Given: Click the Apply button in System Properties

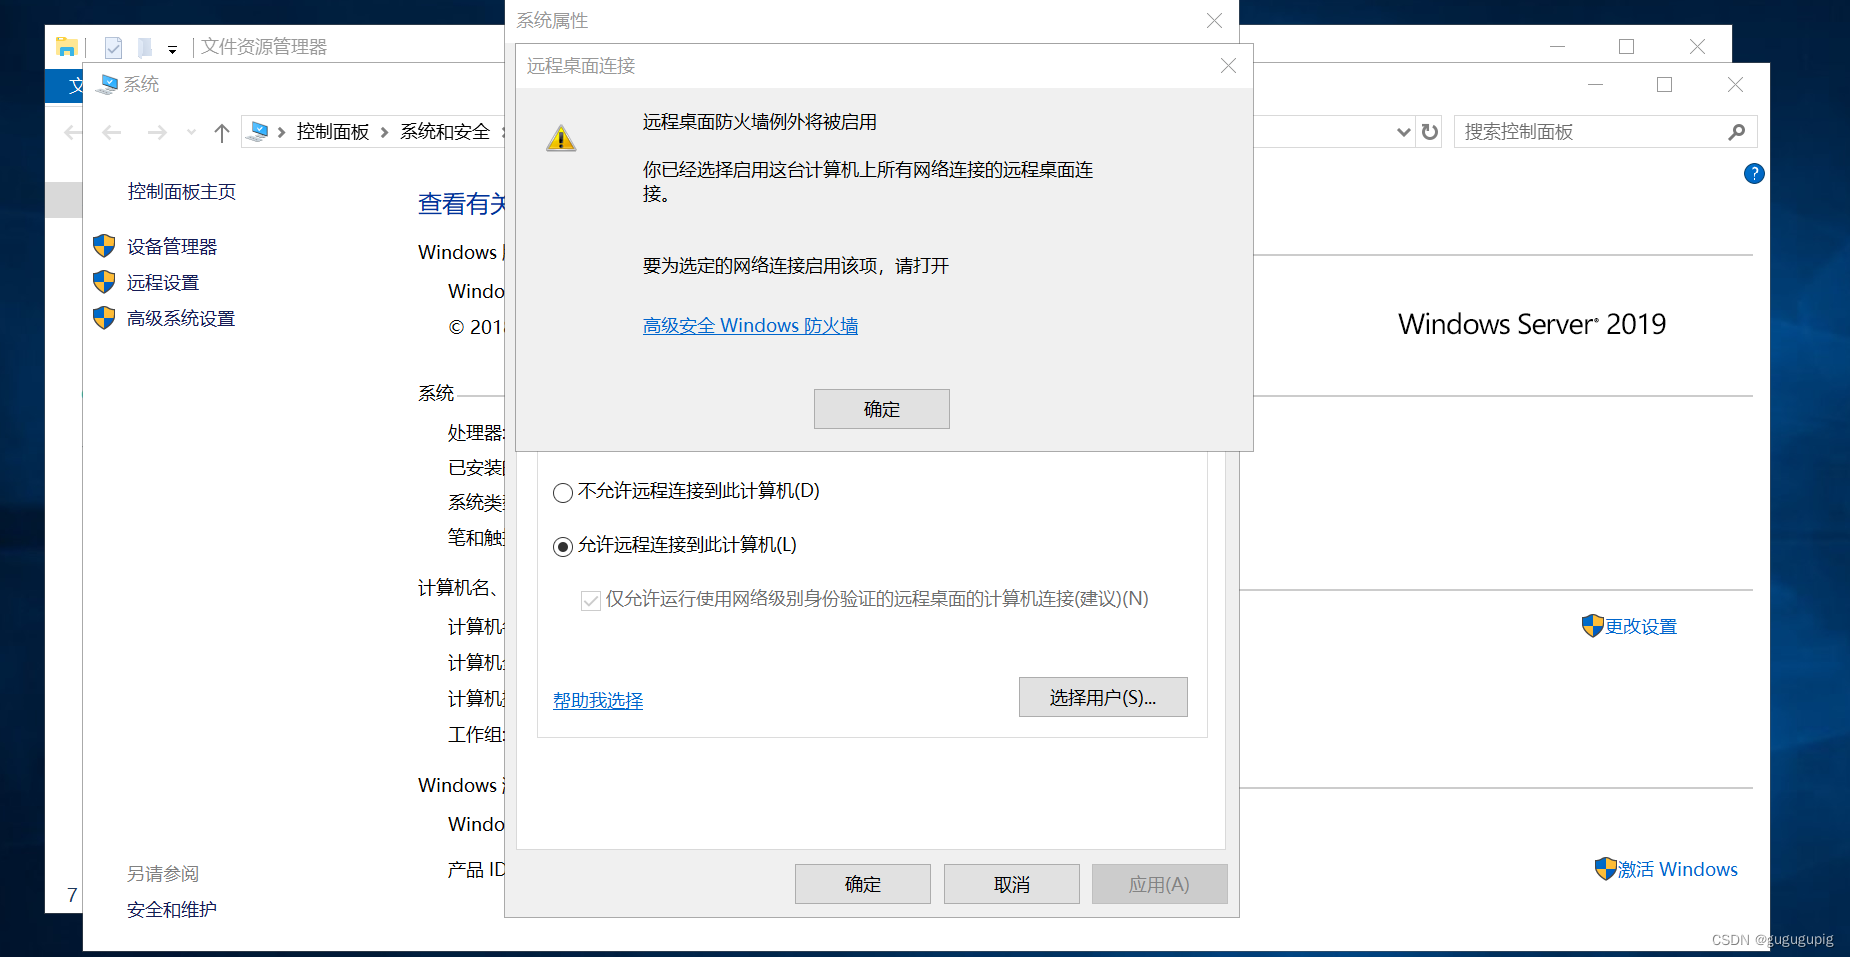Looking at the screenshot, I should tap(1159, 884).
